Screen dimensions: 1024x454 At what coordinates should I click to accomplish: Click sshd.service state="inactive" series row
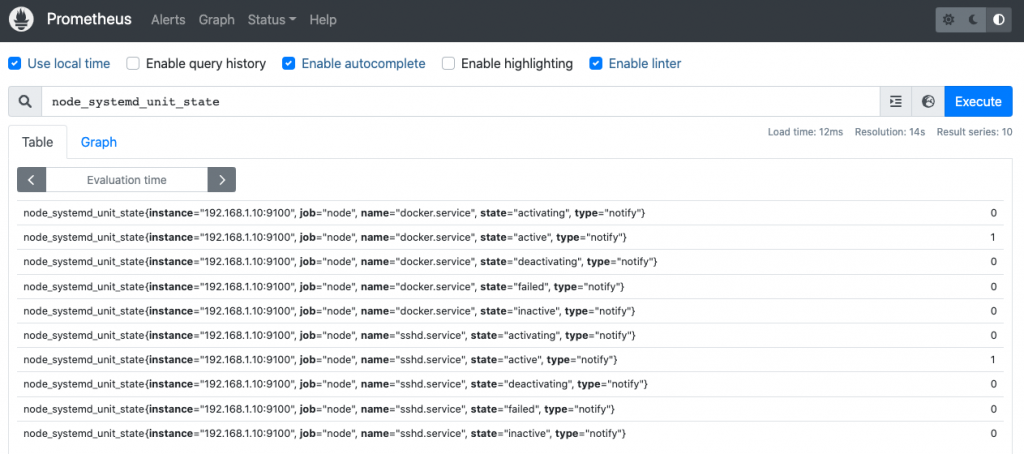[x=510, y=433]
